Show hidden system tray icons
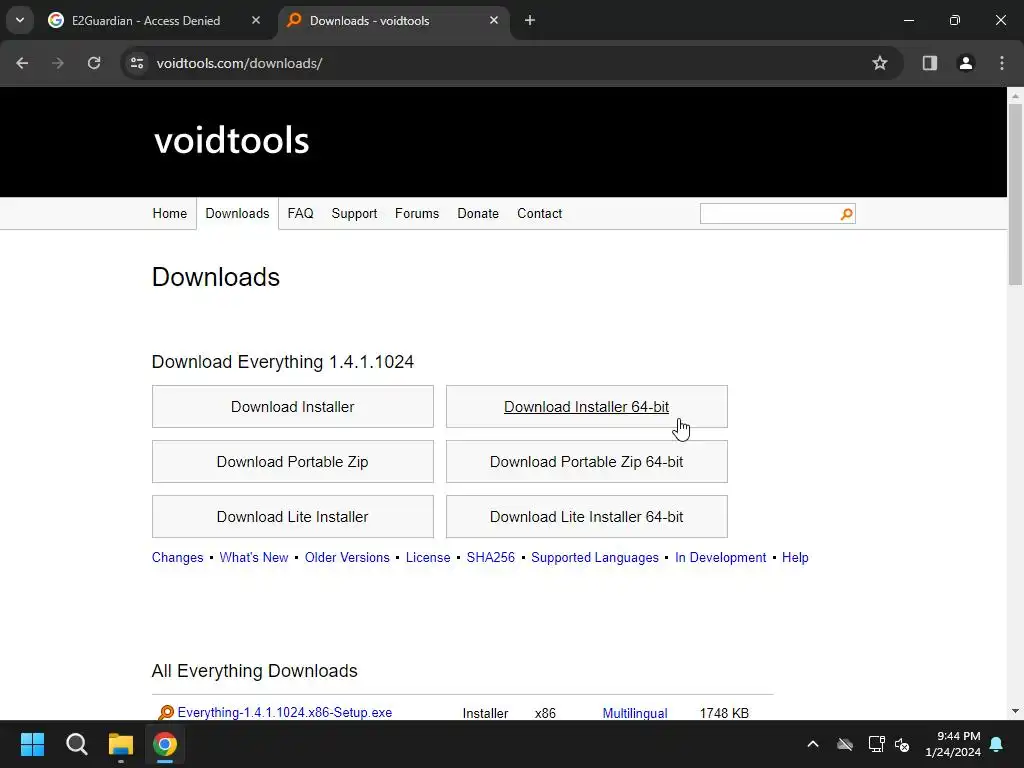Image resolution: width=1024 pixels, height=768 pixels. (813, 744)
